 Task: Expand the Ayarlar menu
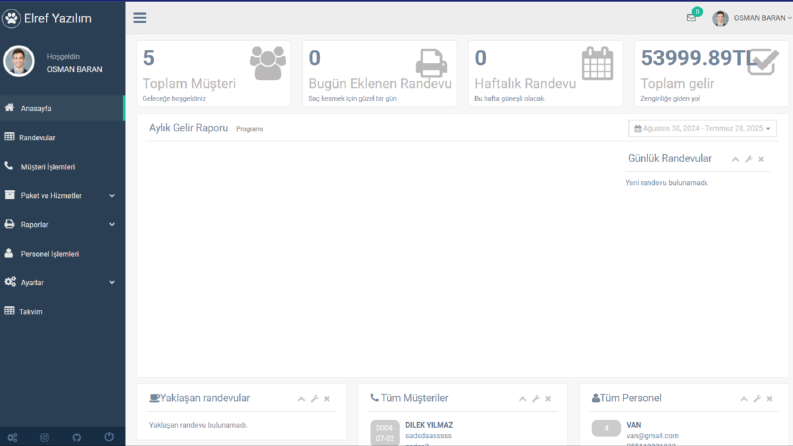(62, 282)
